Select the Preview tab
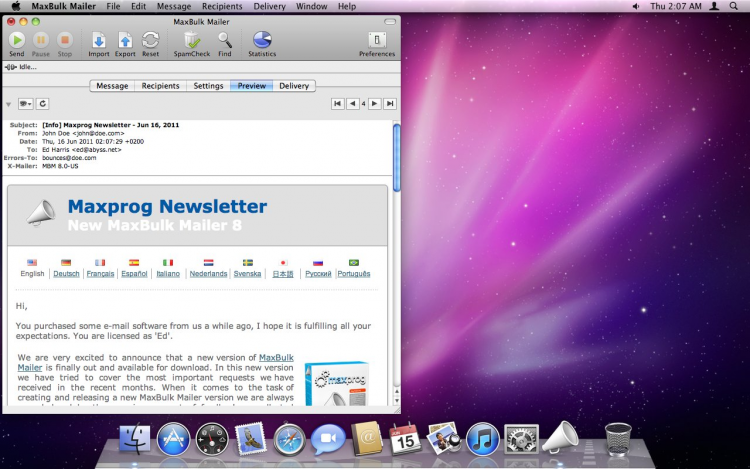The width and height of the screenshot is (750, 469). click(252, 86)
